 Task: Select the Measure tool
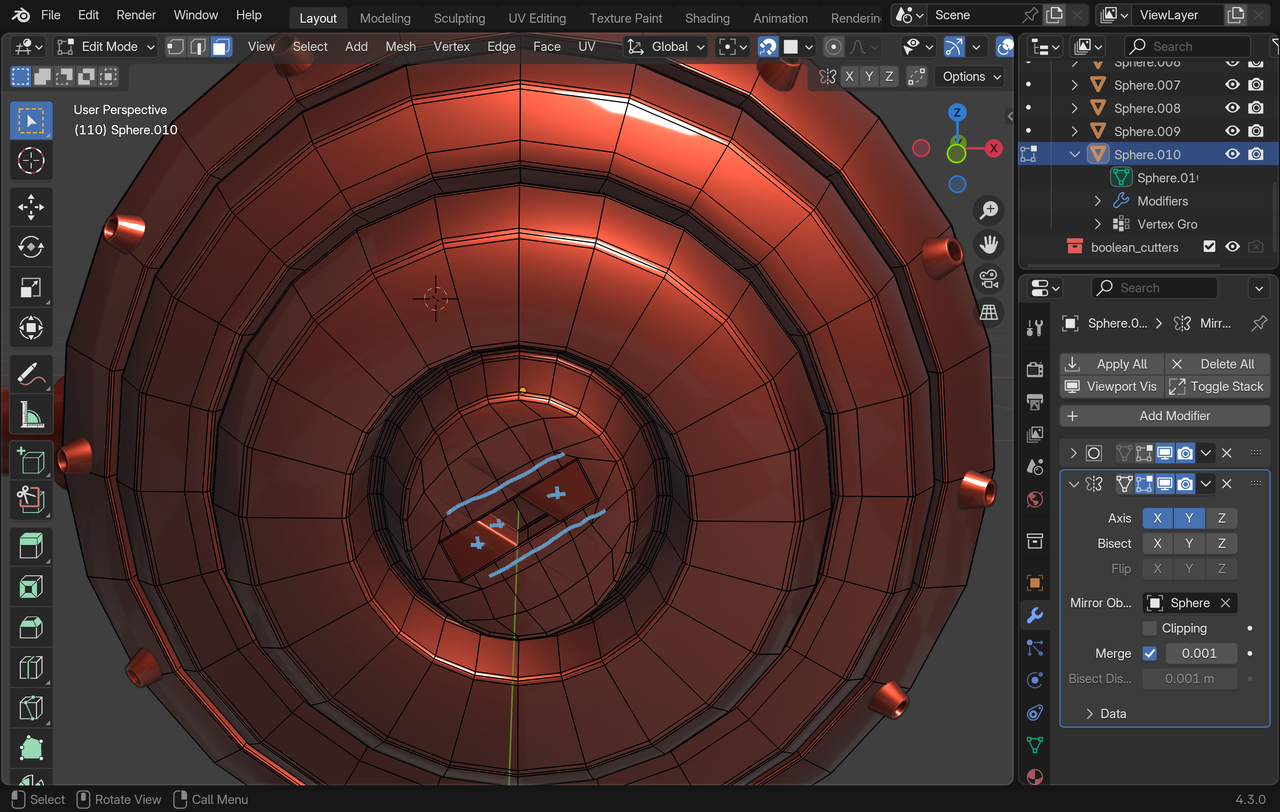point(31,415)
